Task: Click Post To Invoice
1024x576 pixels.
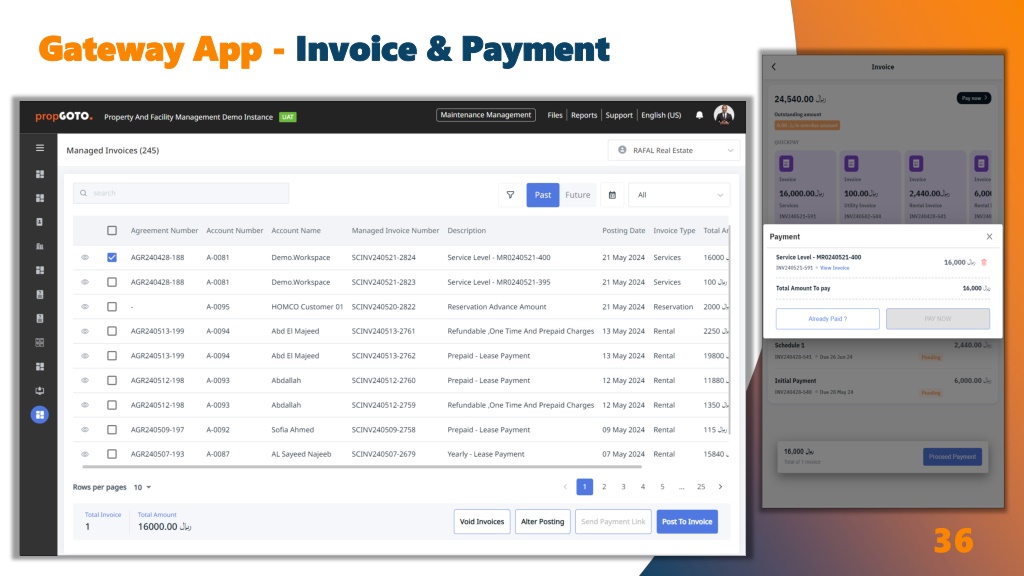Action: (x=687, y=521)
